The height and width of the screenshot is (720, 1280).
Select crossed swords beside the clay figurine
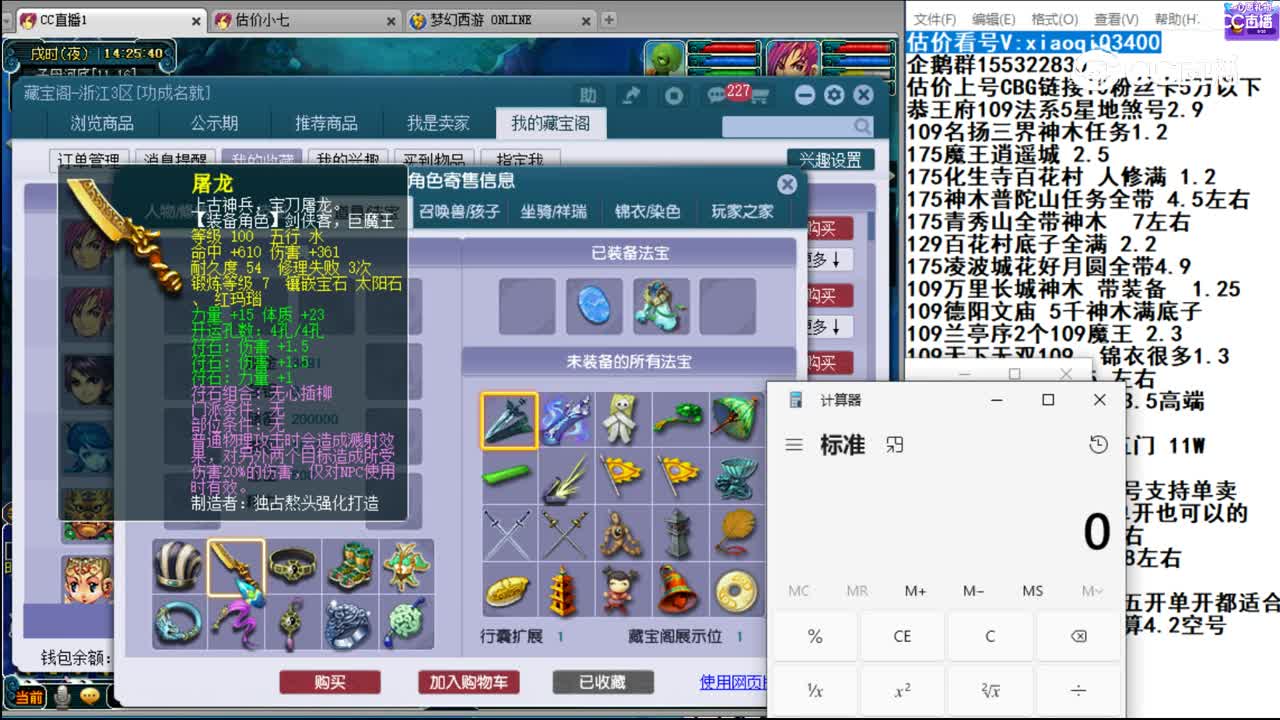click(566, 534)
